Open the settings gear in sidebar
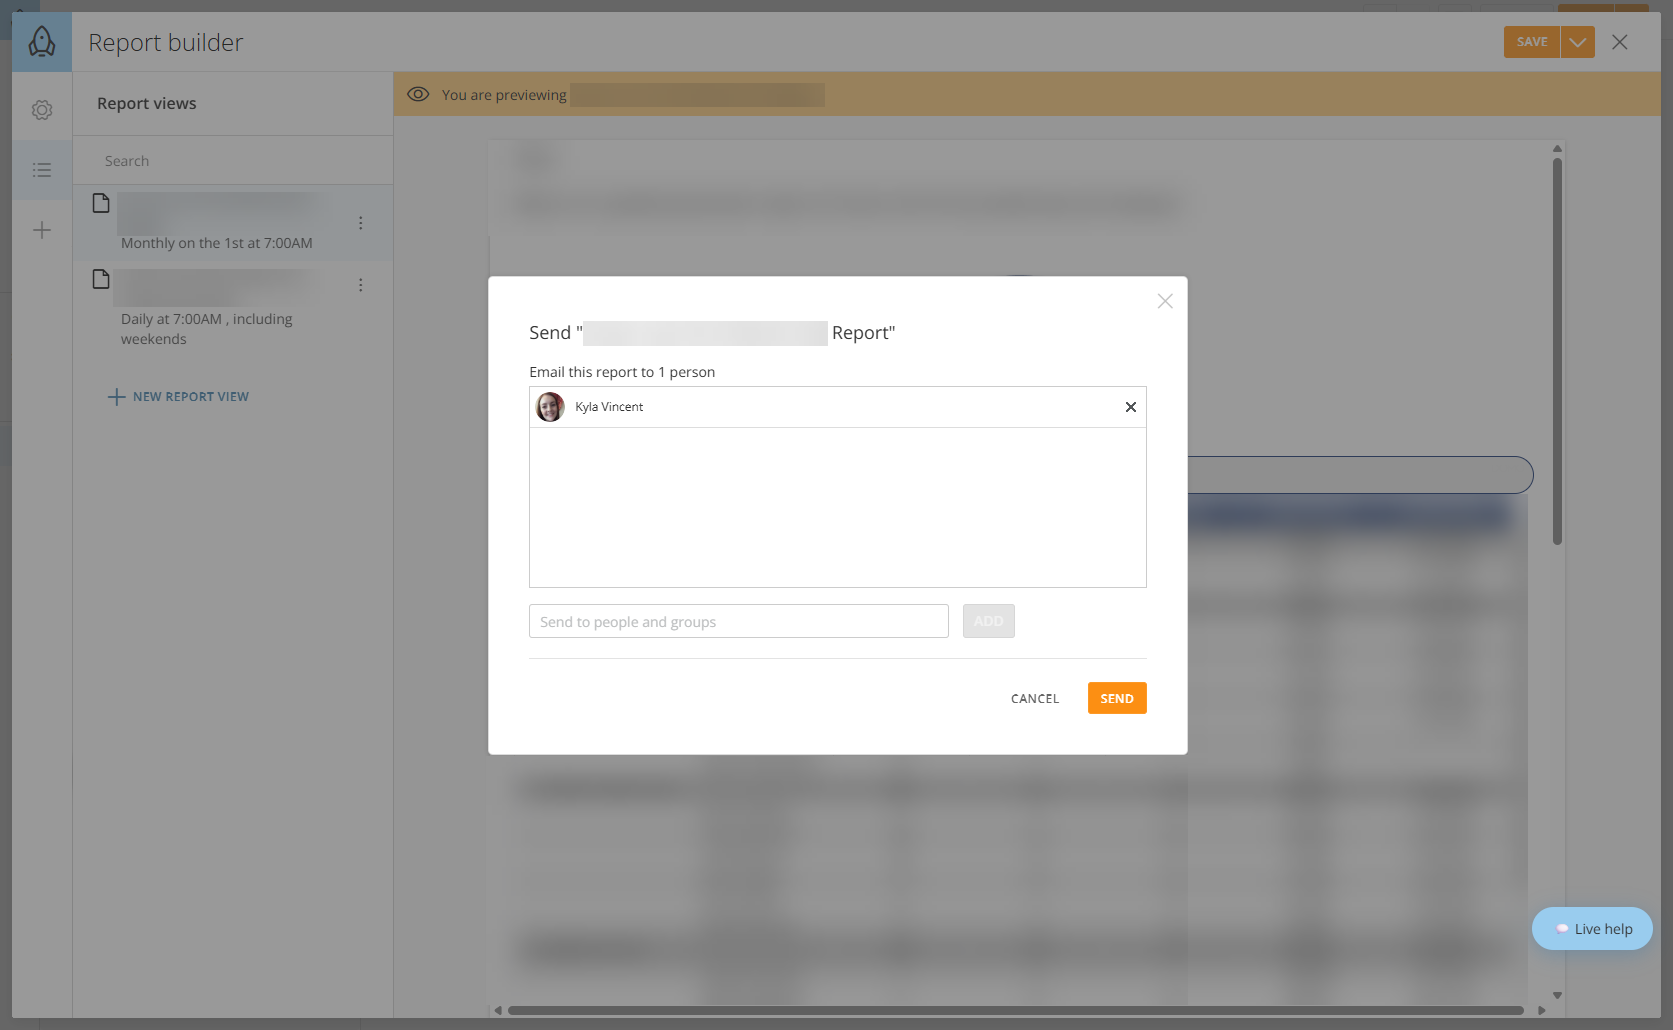 42,110
